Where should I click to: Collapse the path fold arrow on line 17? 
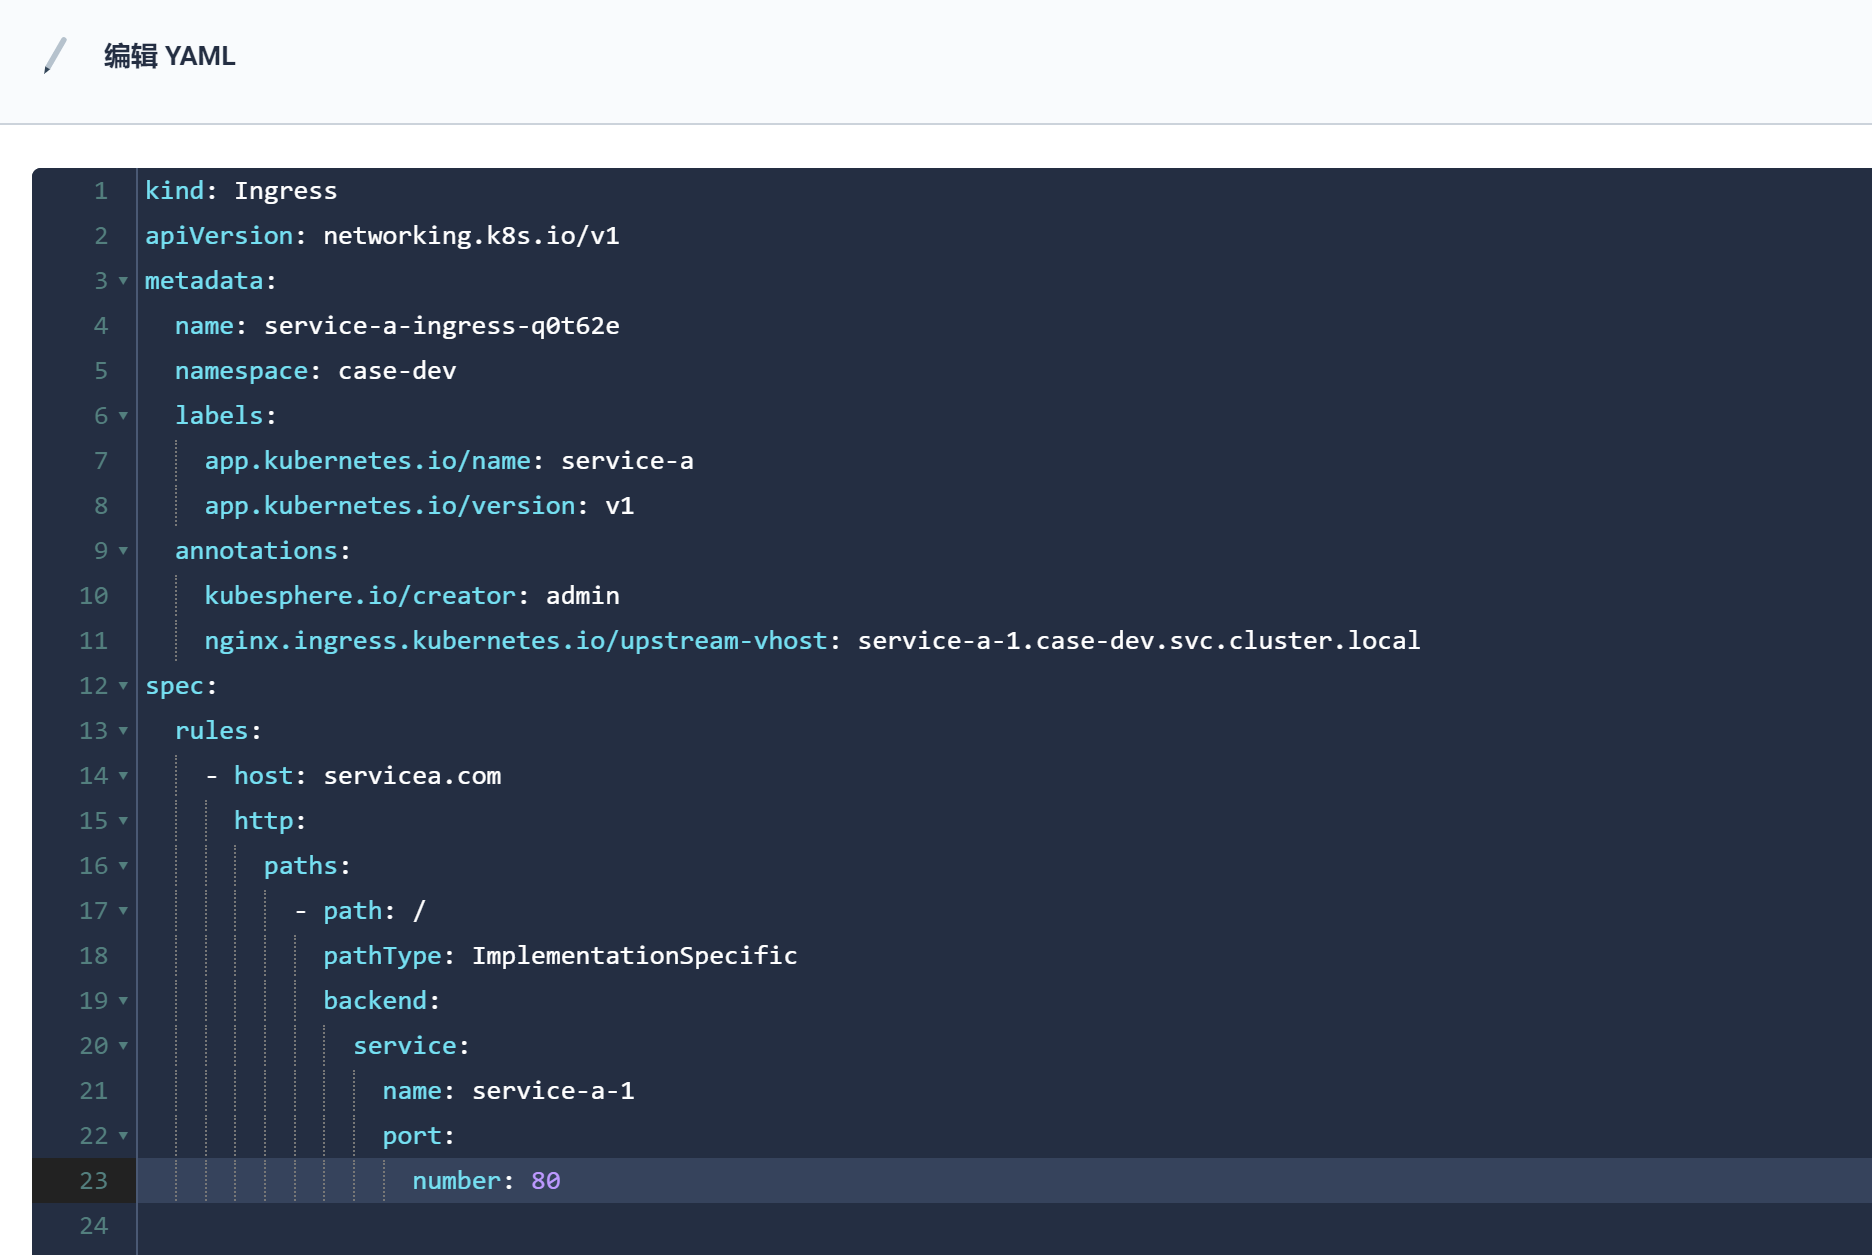[x=123, y=911]
